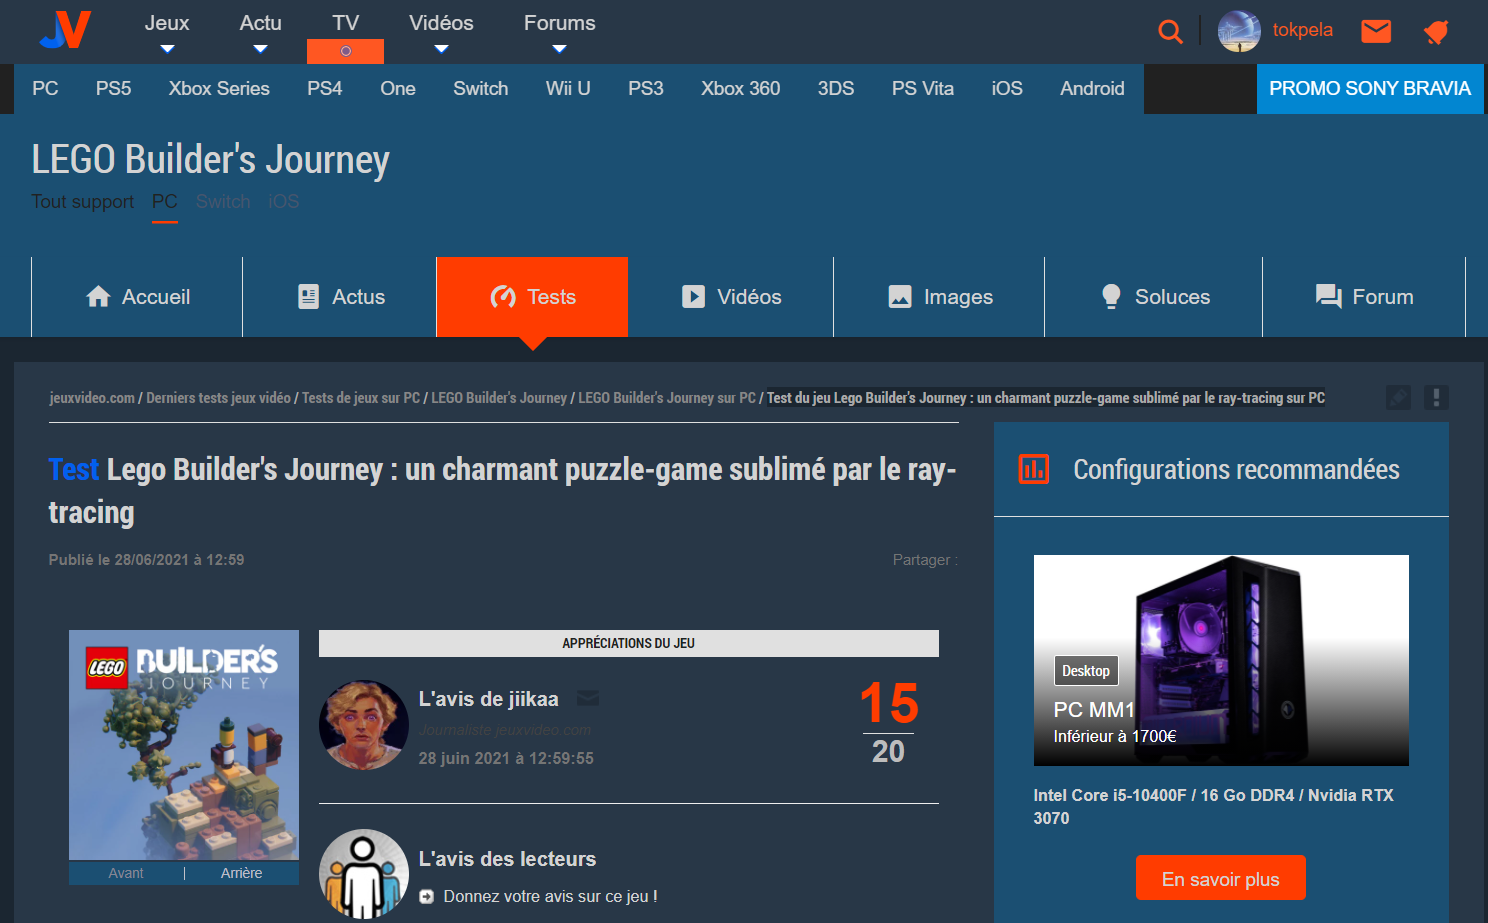Open the L'avis de jiikaa link

coord(488,699)
